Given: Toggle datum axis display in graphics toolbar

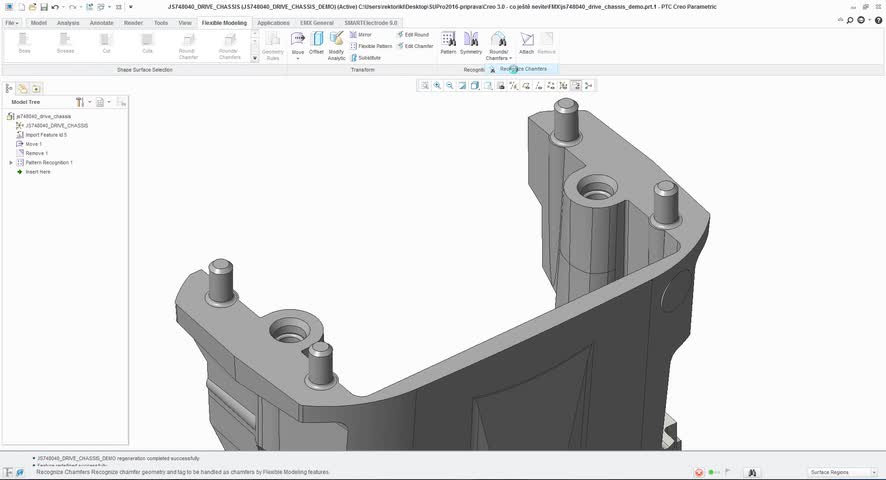Looking at the screenshot, I should coord(538,85).
